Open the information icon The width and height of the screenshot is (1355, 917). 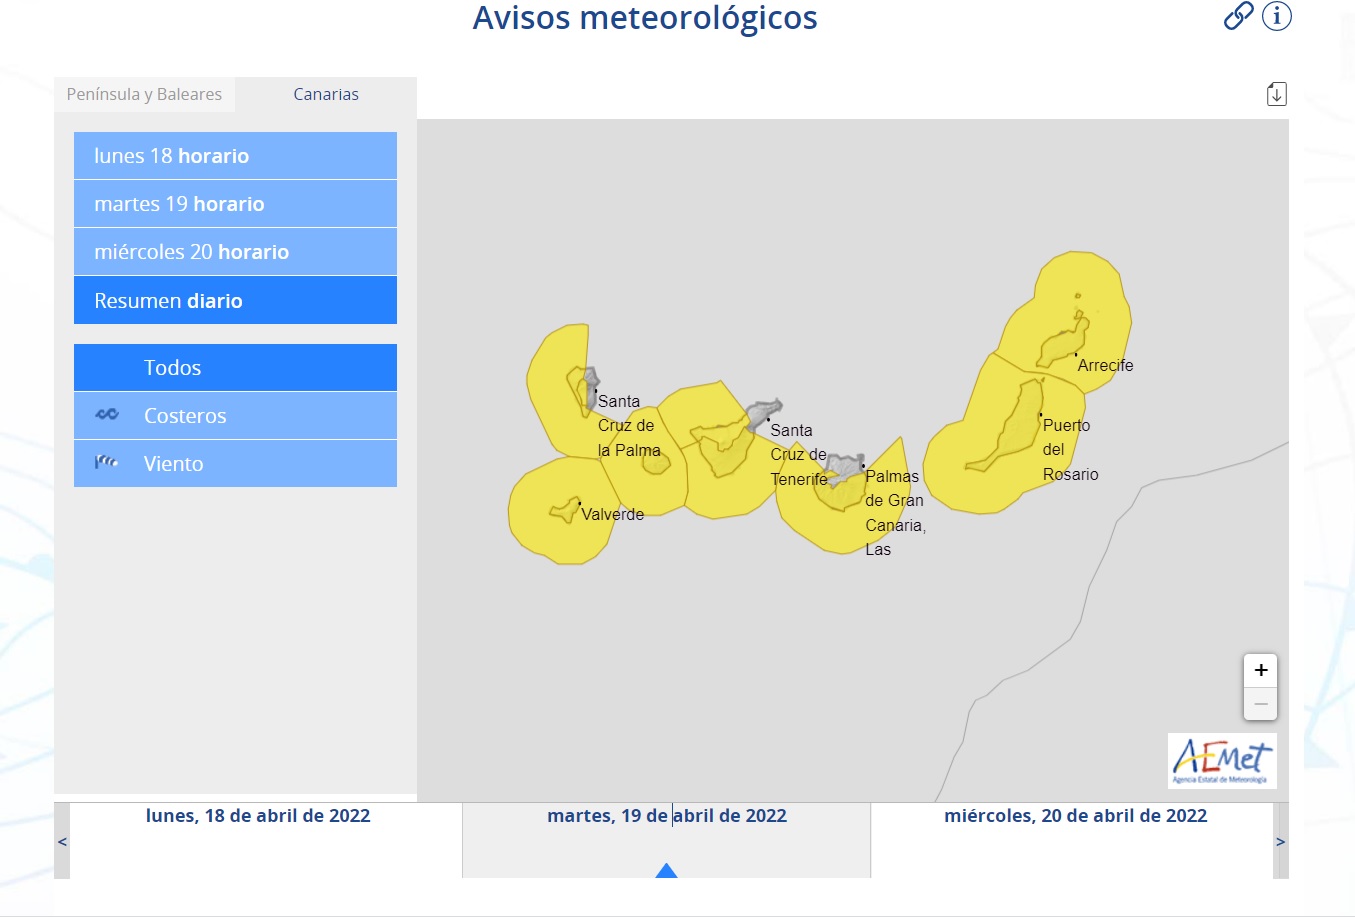click(x=1277, y=16)
